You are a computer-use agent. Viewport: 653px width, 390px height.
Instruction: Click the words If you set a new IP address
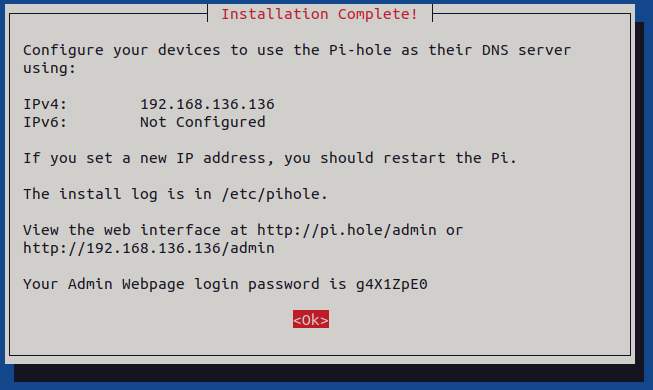148,158
